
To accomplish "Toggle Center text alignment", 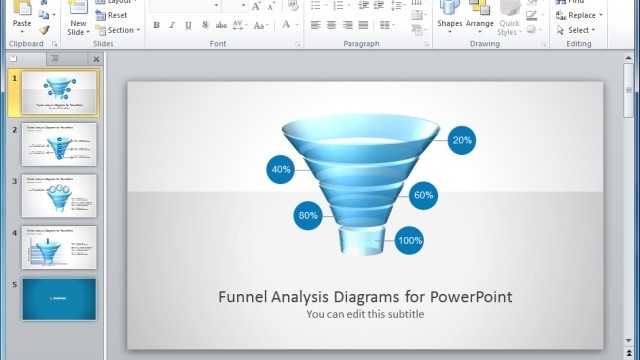I will [x=331, y=25].
